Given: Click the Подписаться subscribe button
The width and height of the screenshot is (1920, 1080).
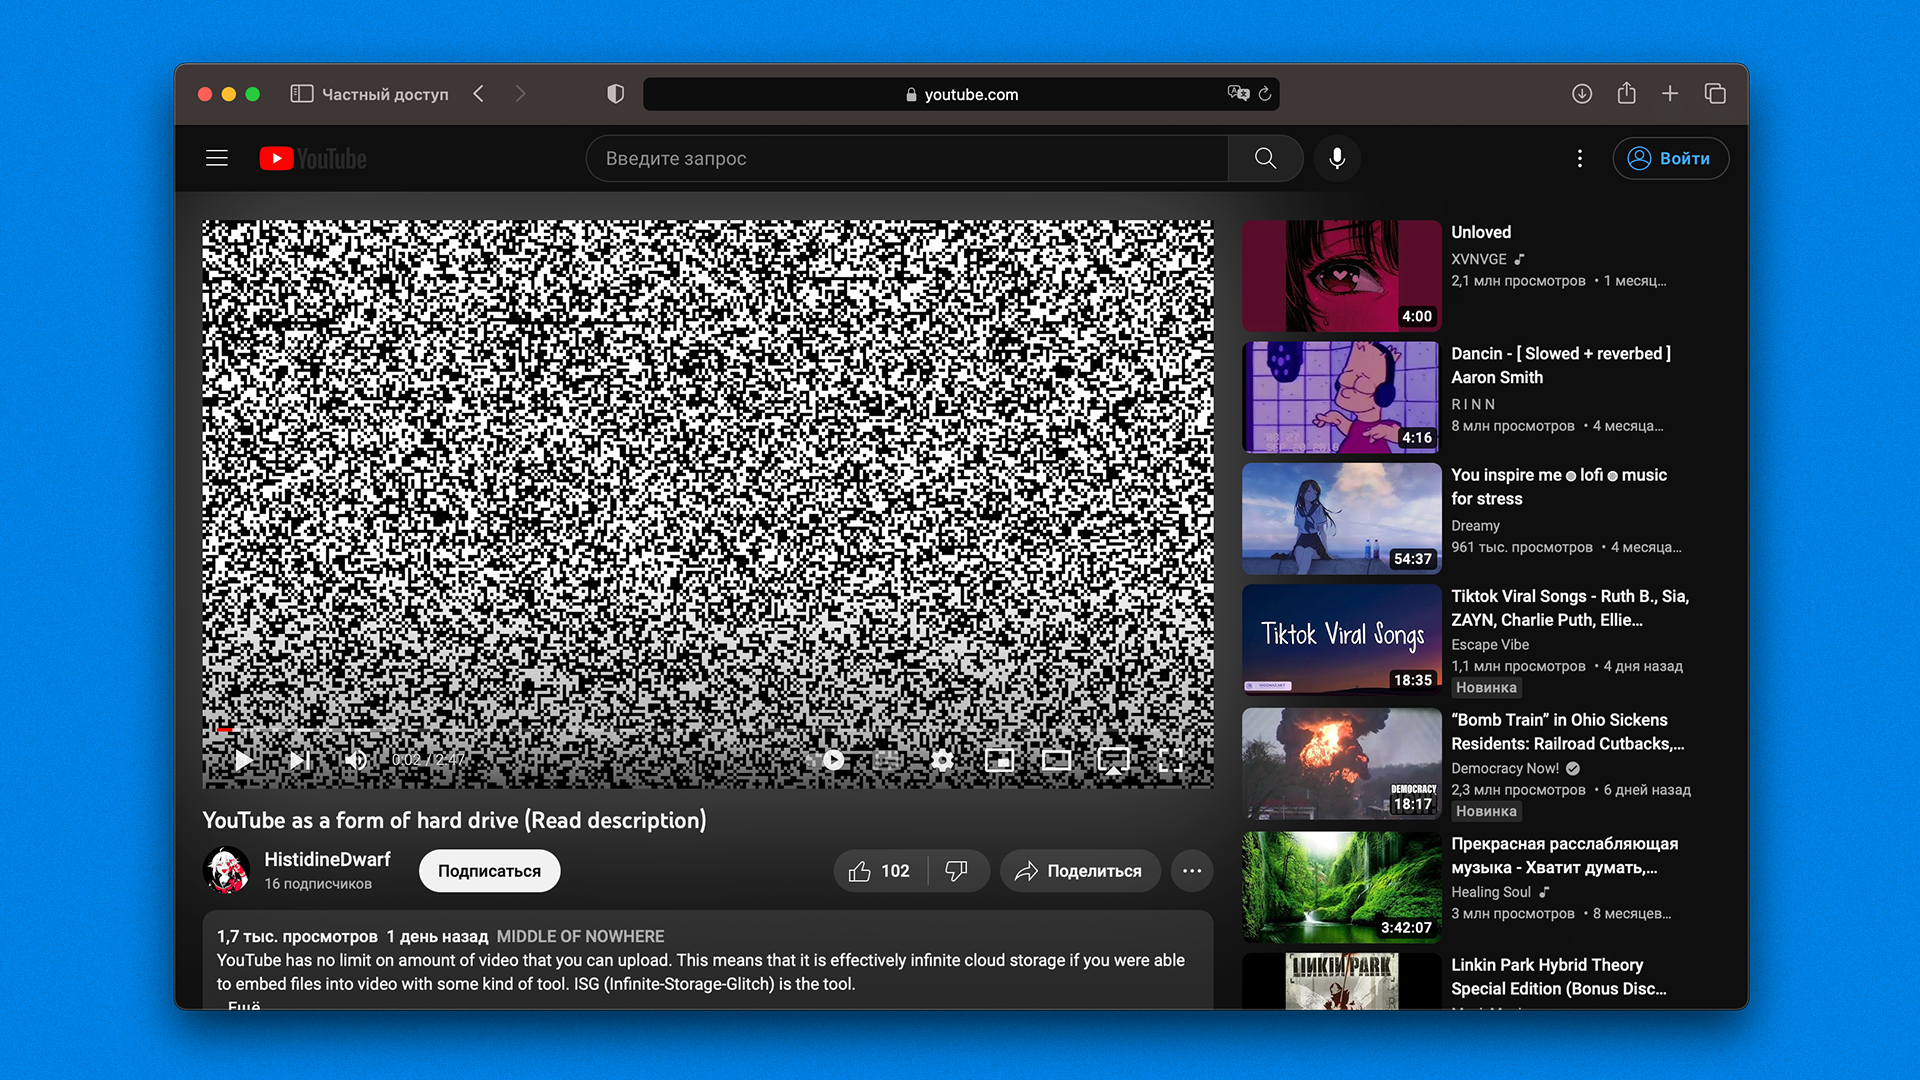Looking at the screenshot, I should (x=489, y=871).
